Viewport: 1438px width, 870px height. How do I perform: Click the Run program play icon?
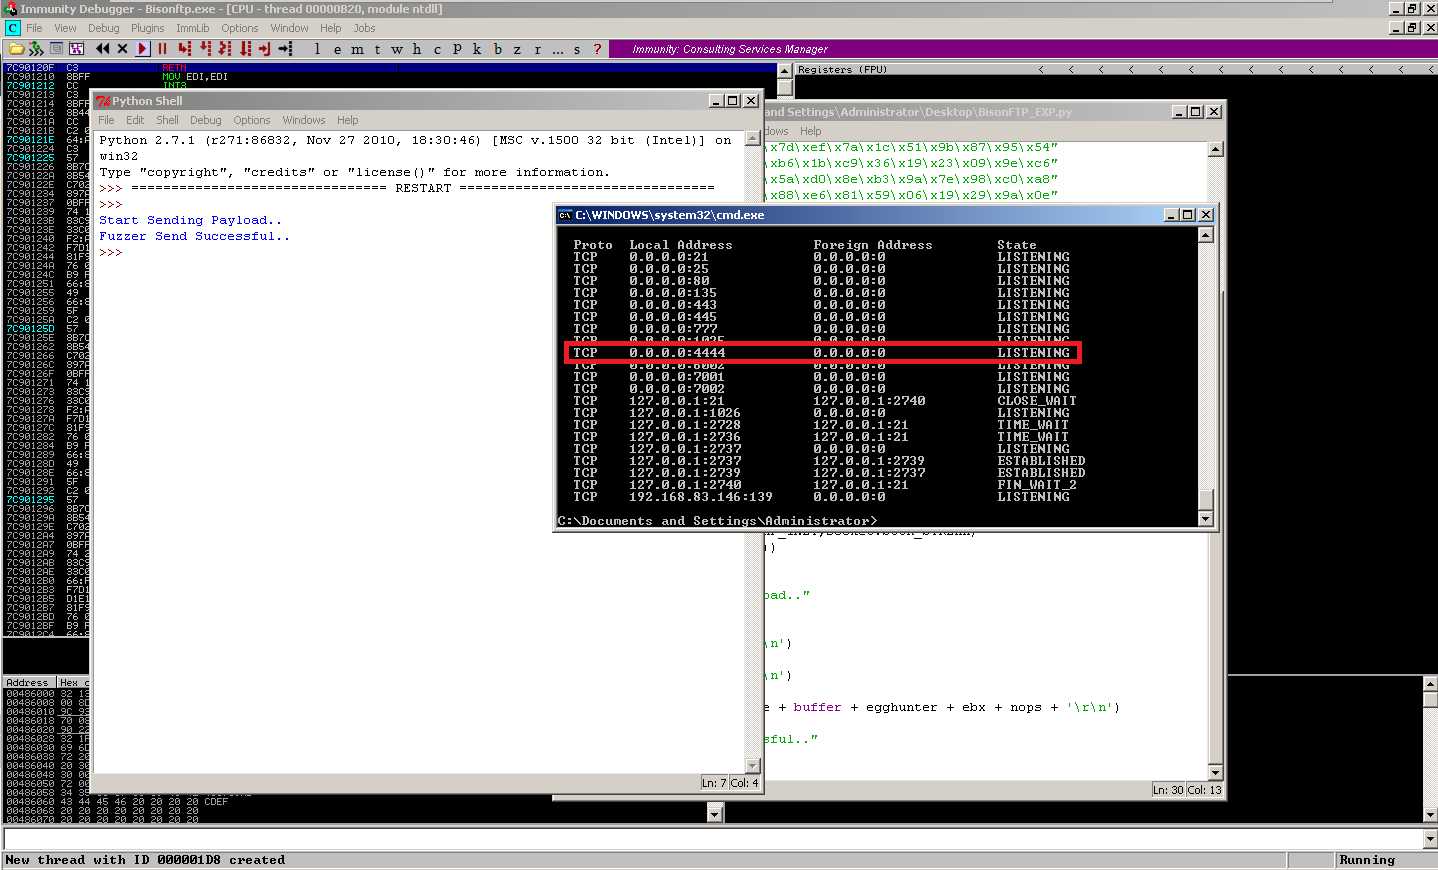142,48
